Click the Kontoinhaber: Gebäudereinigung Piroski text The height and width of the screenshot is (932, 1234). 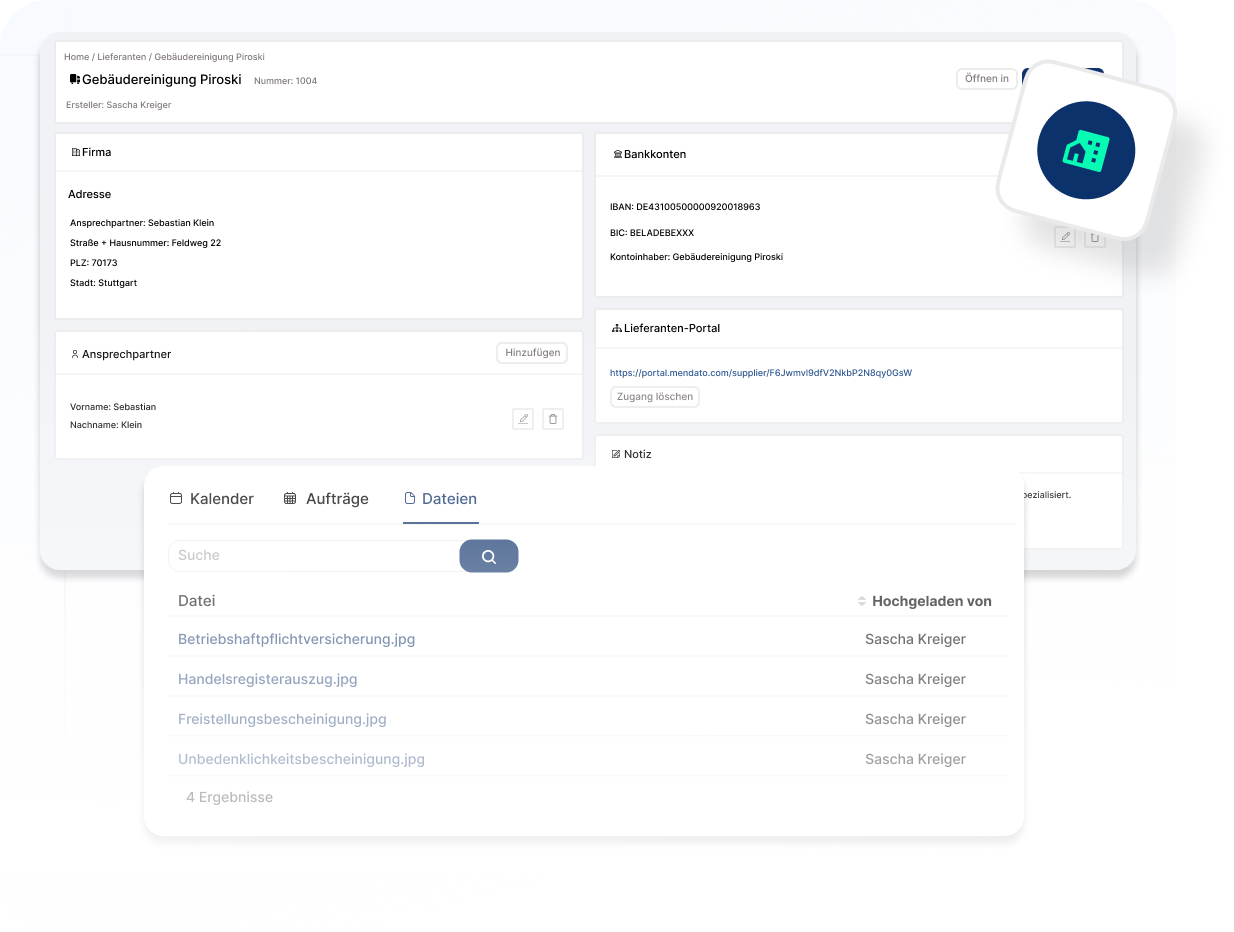point(696,257)
